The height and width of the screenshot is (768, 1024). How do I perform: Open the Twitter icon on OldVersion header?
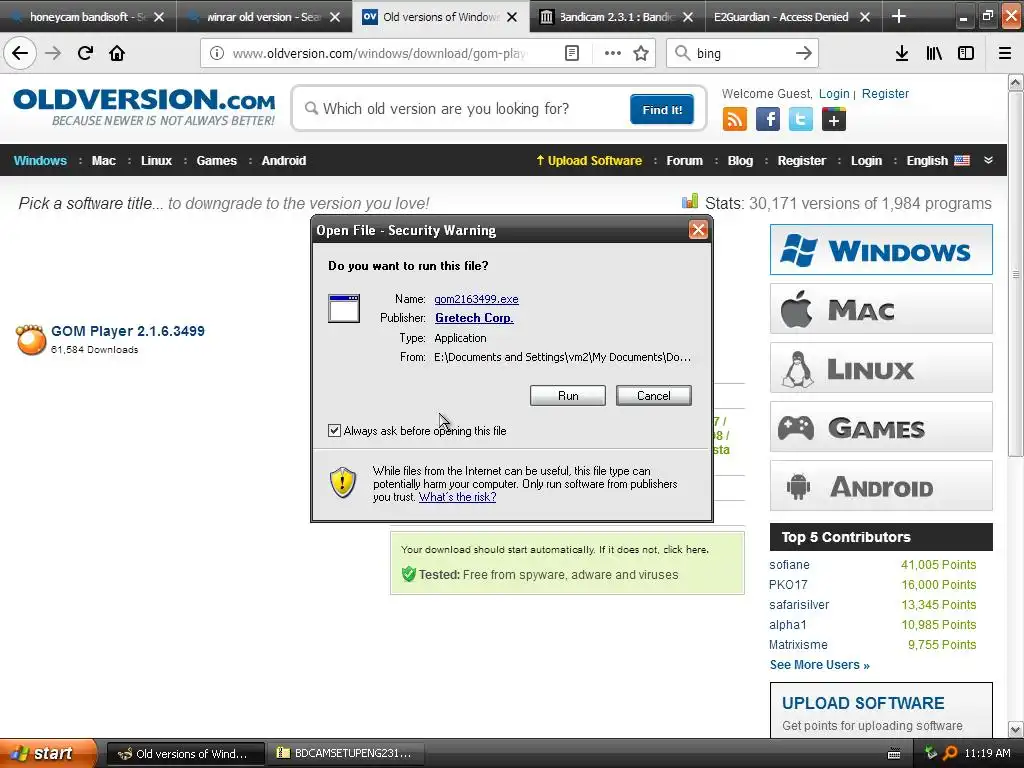tap(801, 120)
